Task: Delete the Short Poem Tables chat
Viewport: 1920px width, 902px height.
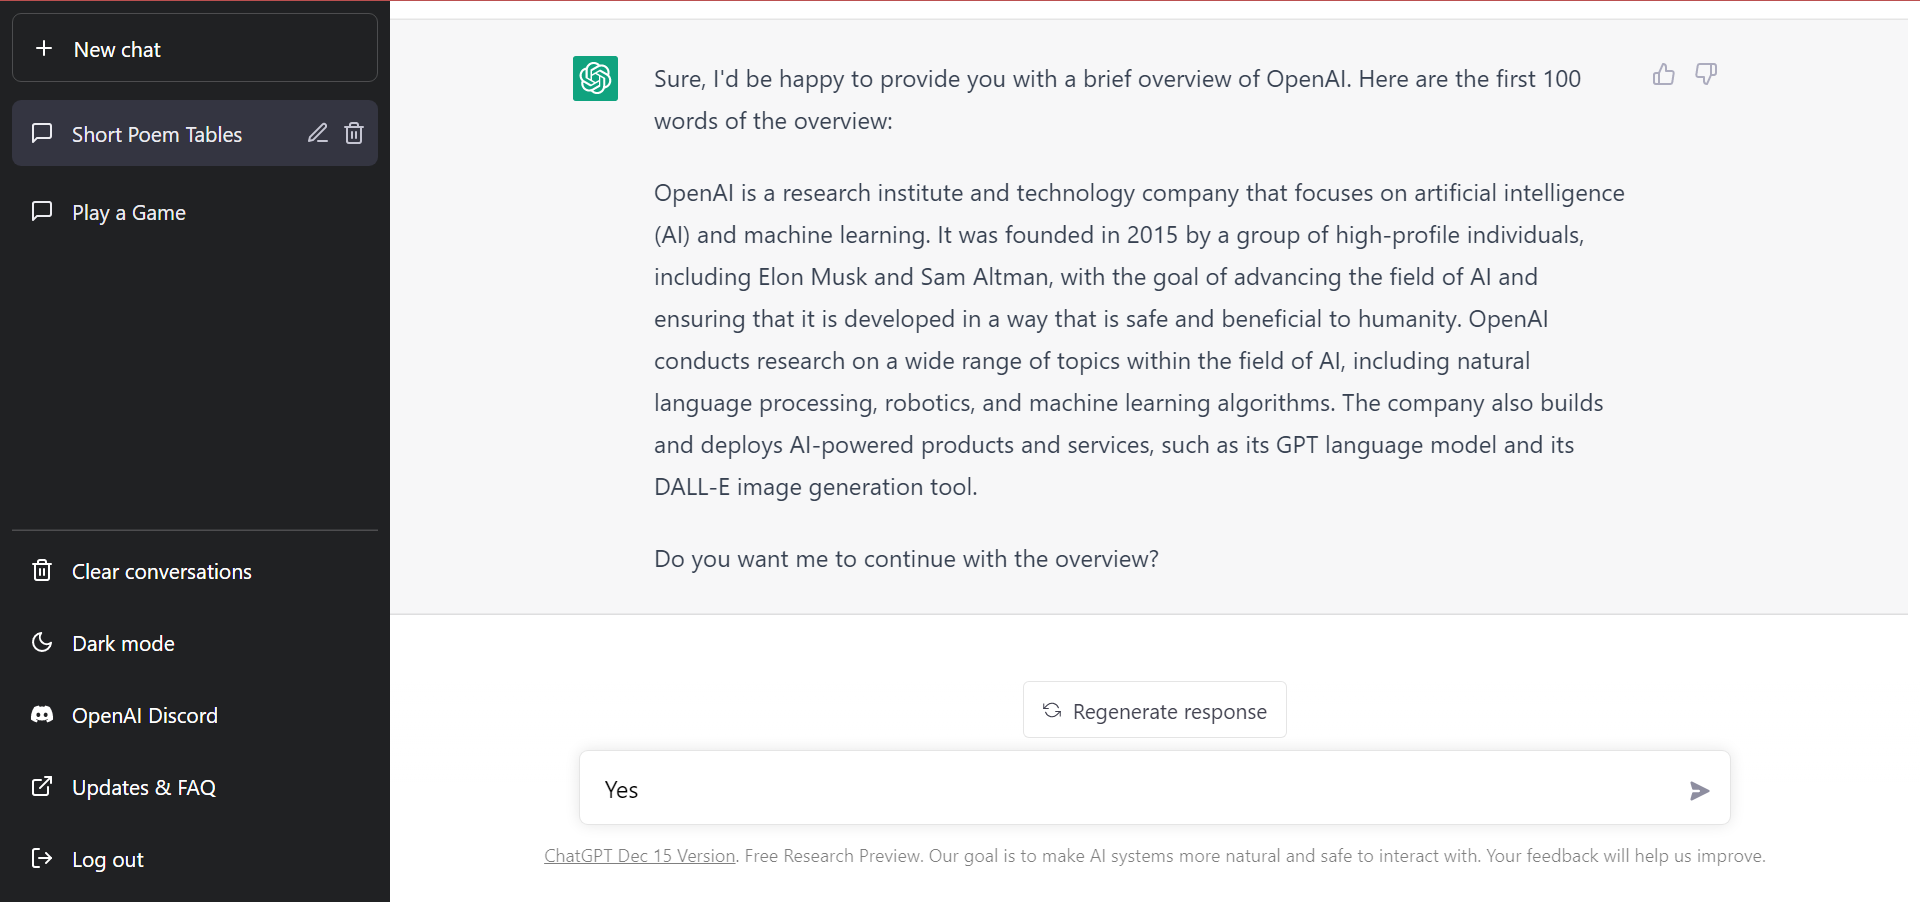Action: tap(354, 133)
